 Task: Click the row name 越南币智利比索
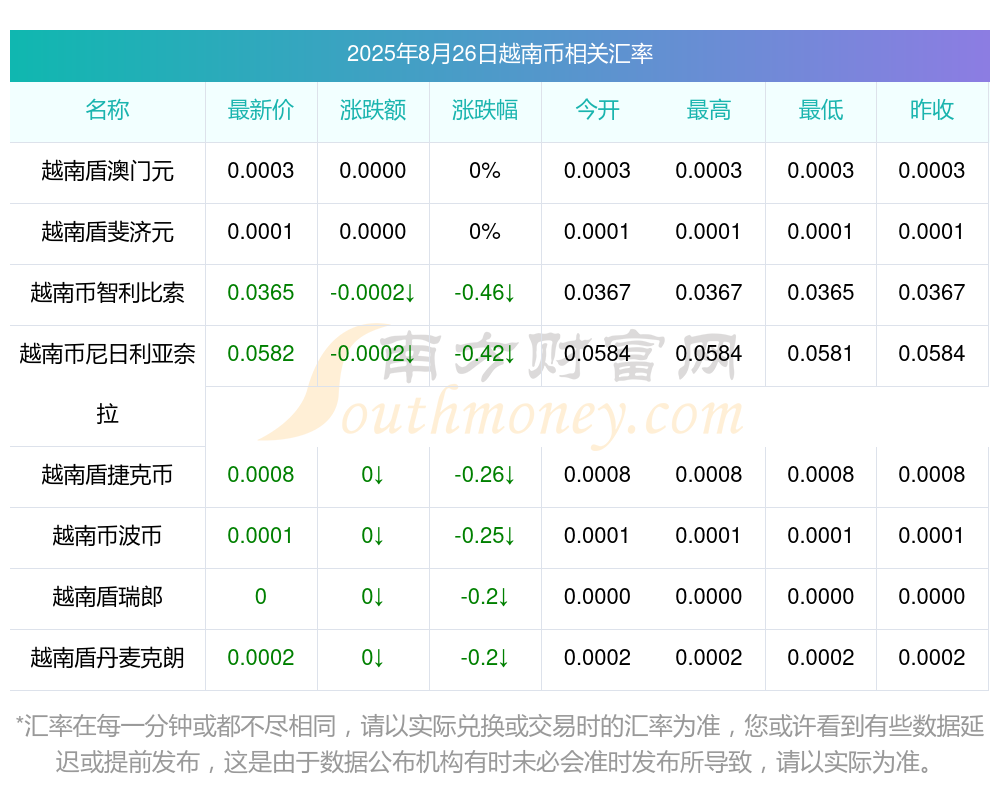pos(107,293)
